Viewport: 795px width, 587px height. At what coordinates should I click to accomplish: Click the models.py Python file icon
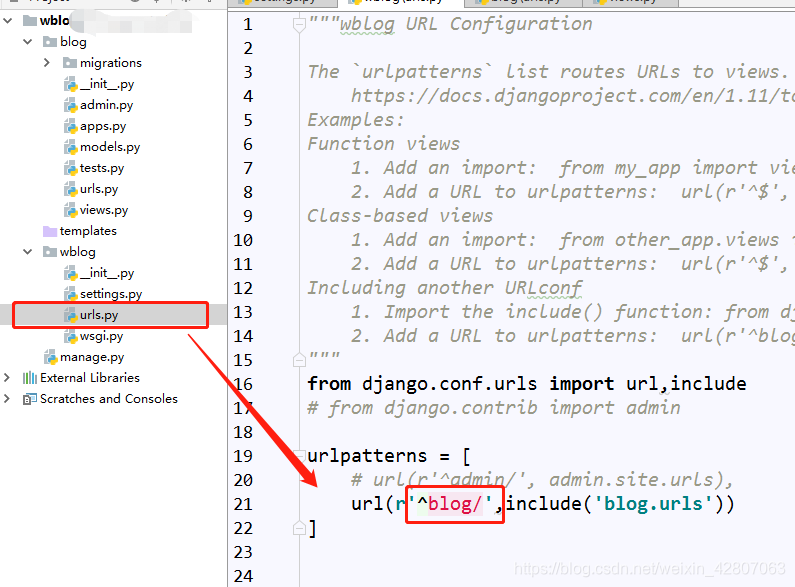click(x=70, y=147)
